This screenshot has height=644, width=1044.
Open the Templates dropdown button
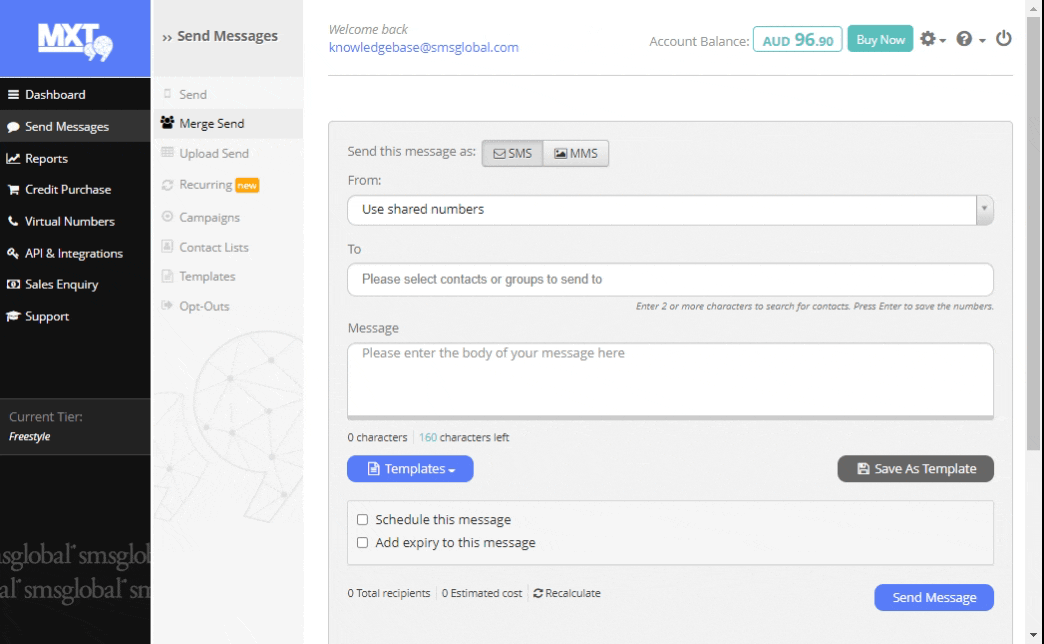pos(410,469)
